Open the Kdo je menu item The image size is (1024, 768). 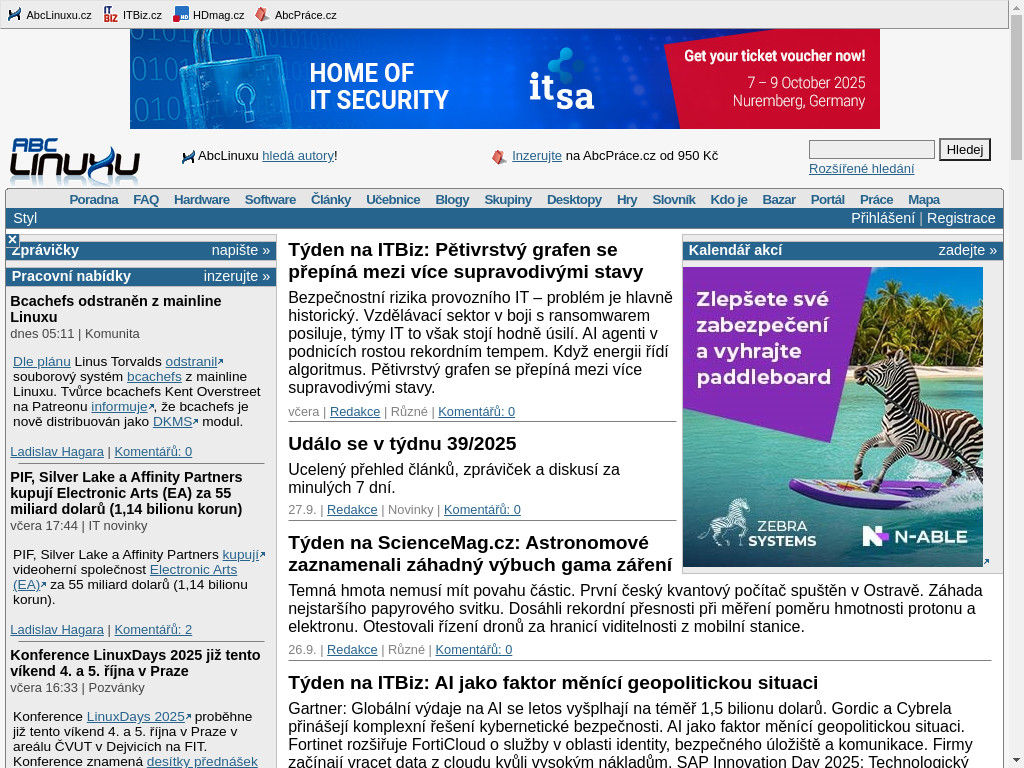pos(728,199)
